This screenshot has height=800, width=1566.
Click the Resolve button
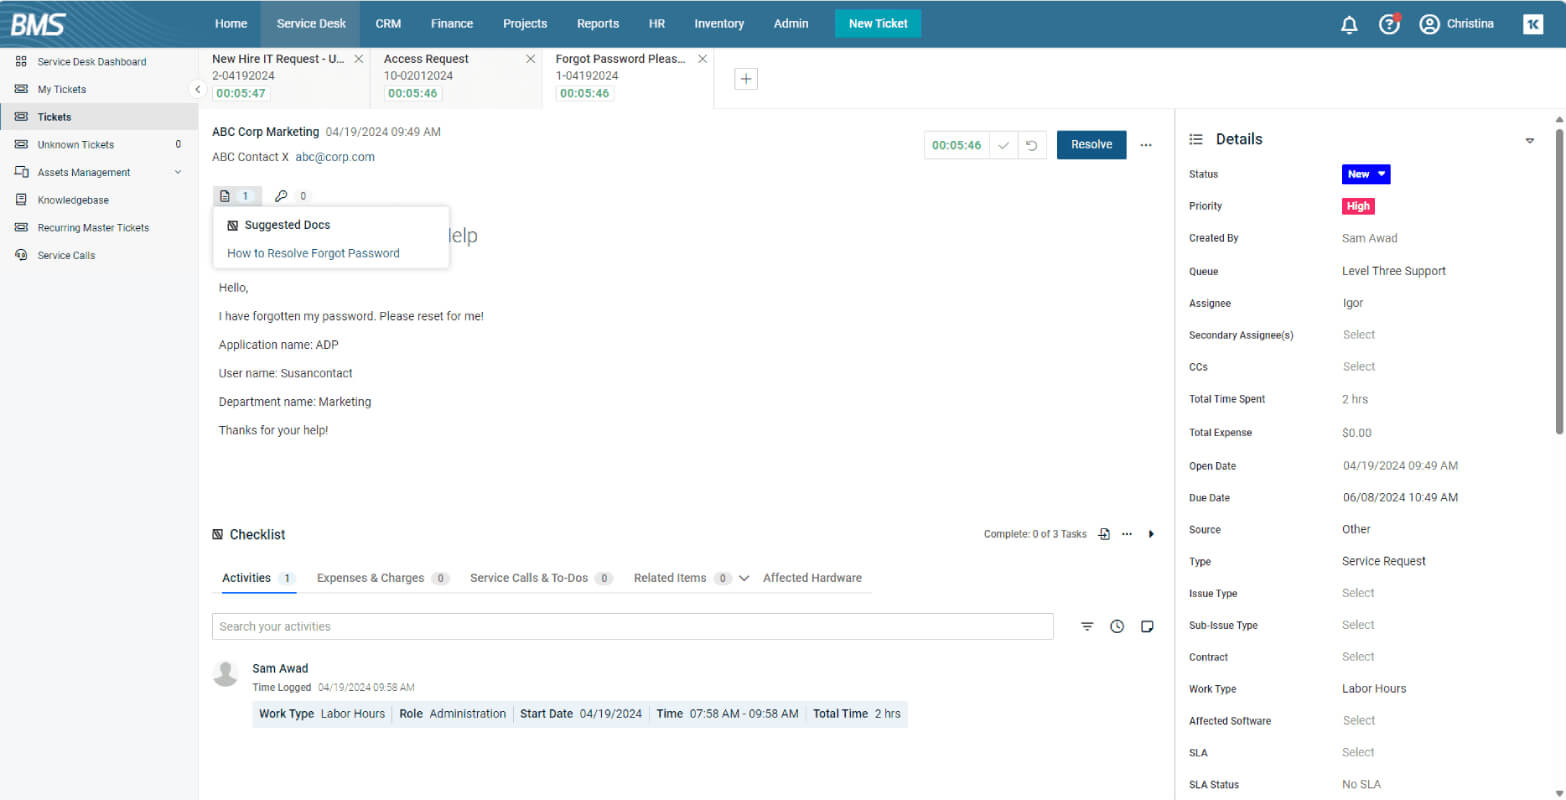tap(1091, 145)
